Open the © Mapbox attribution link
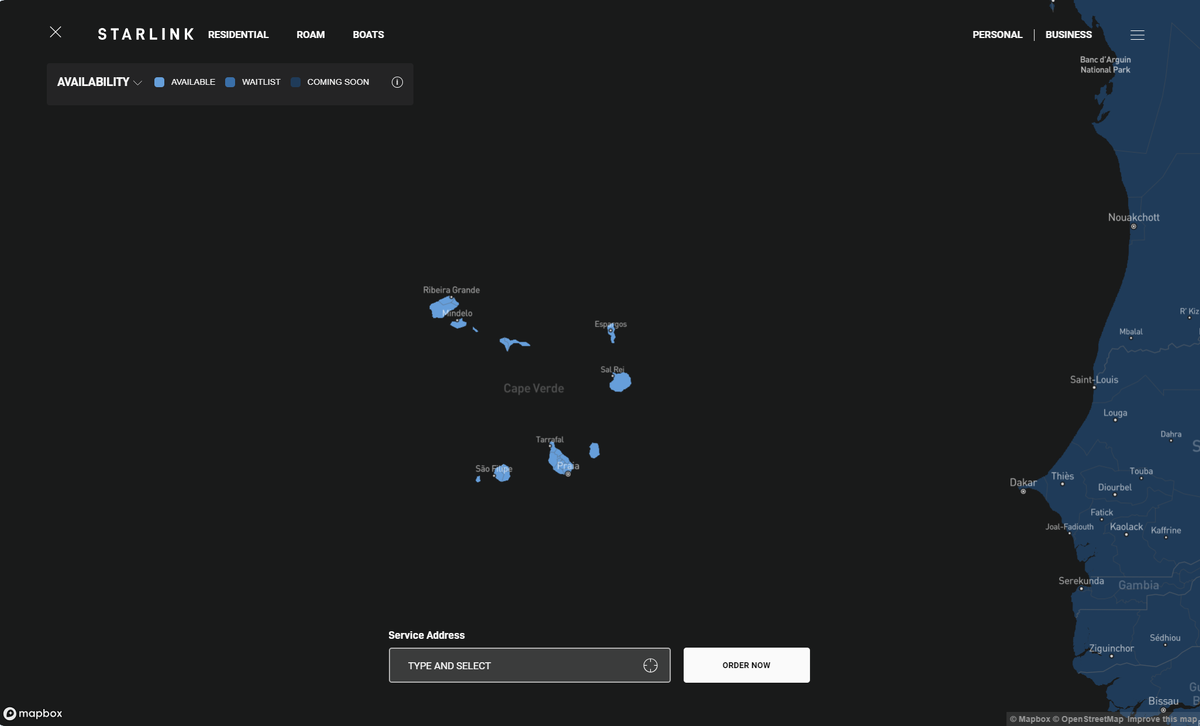The height and width of the screenshot is (726, 1200). pyautogui.click(x=1029, y=719)
